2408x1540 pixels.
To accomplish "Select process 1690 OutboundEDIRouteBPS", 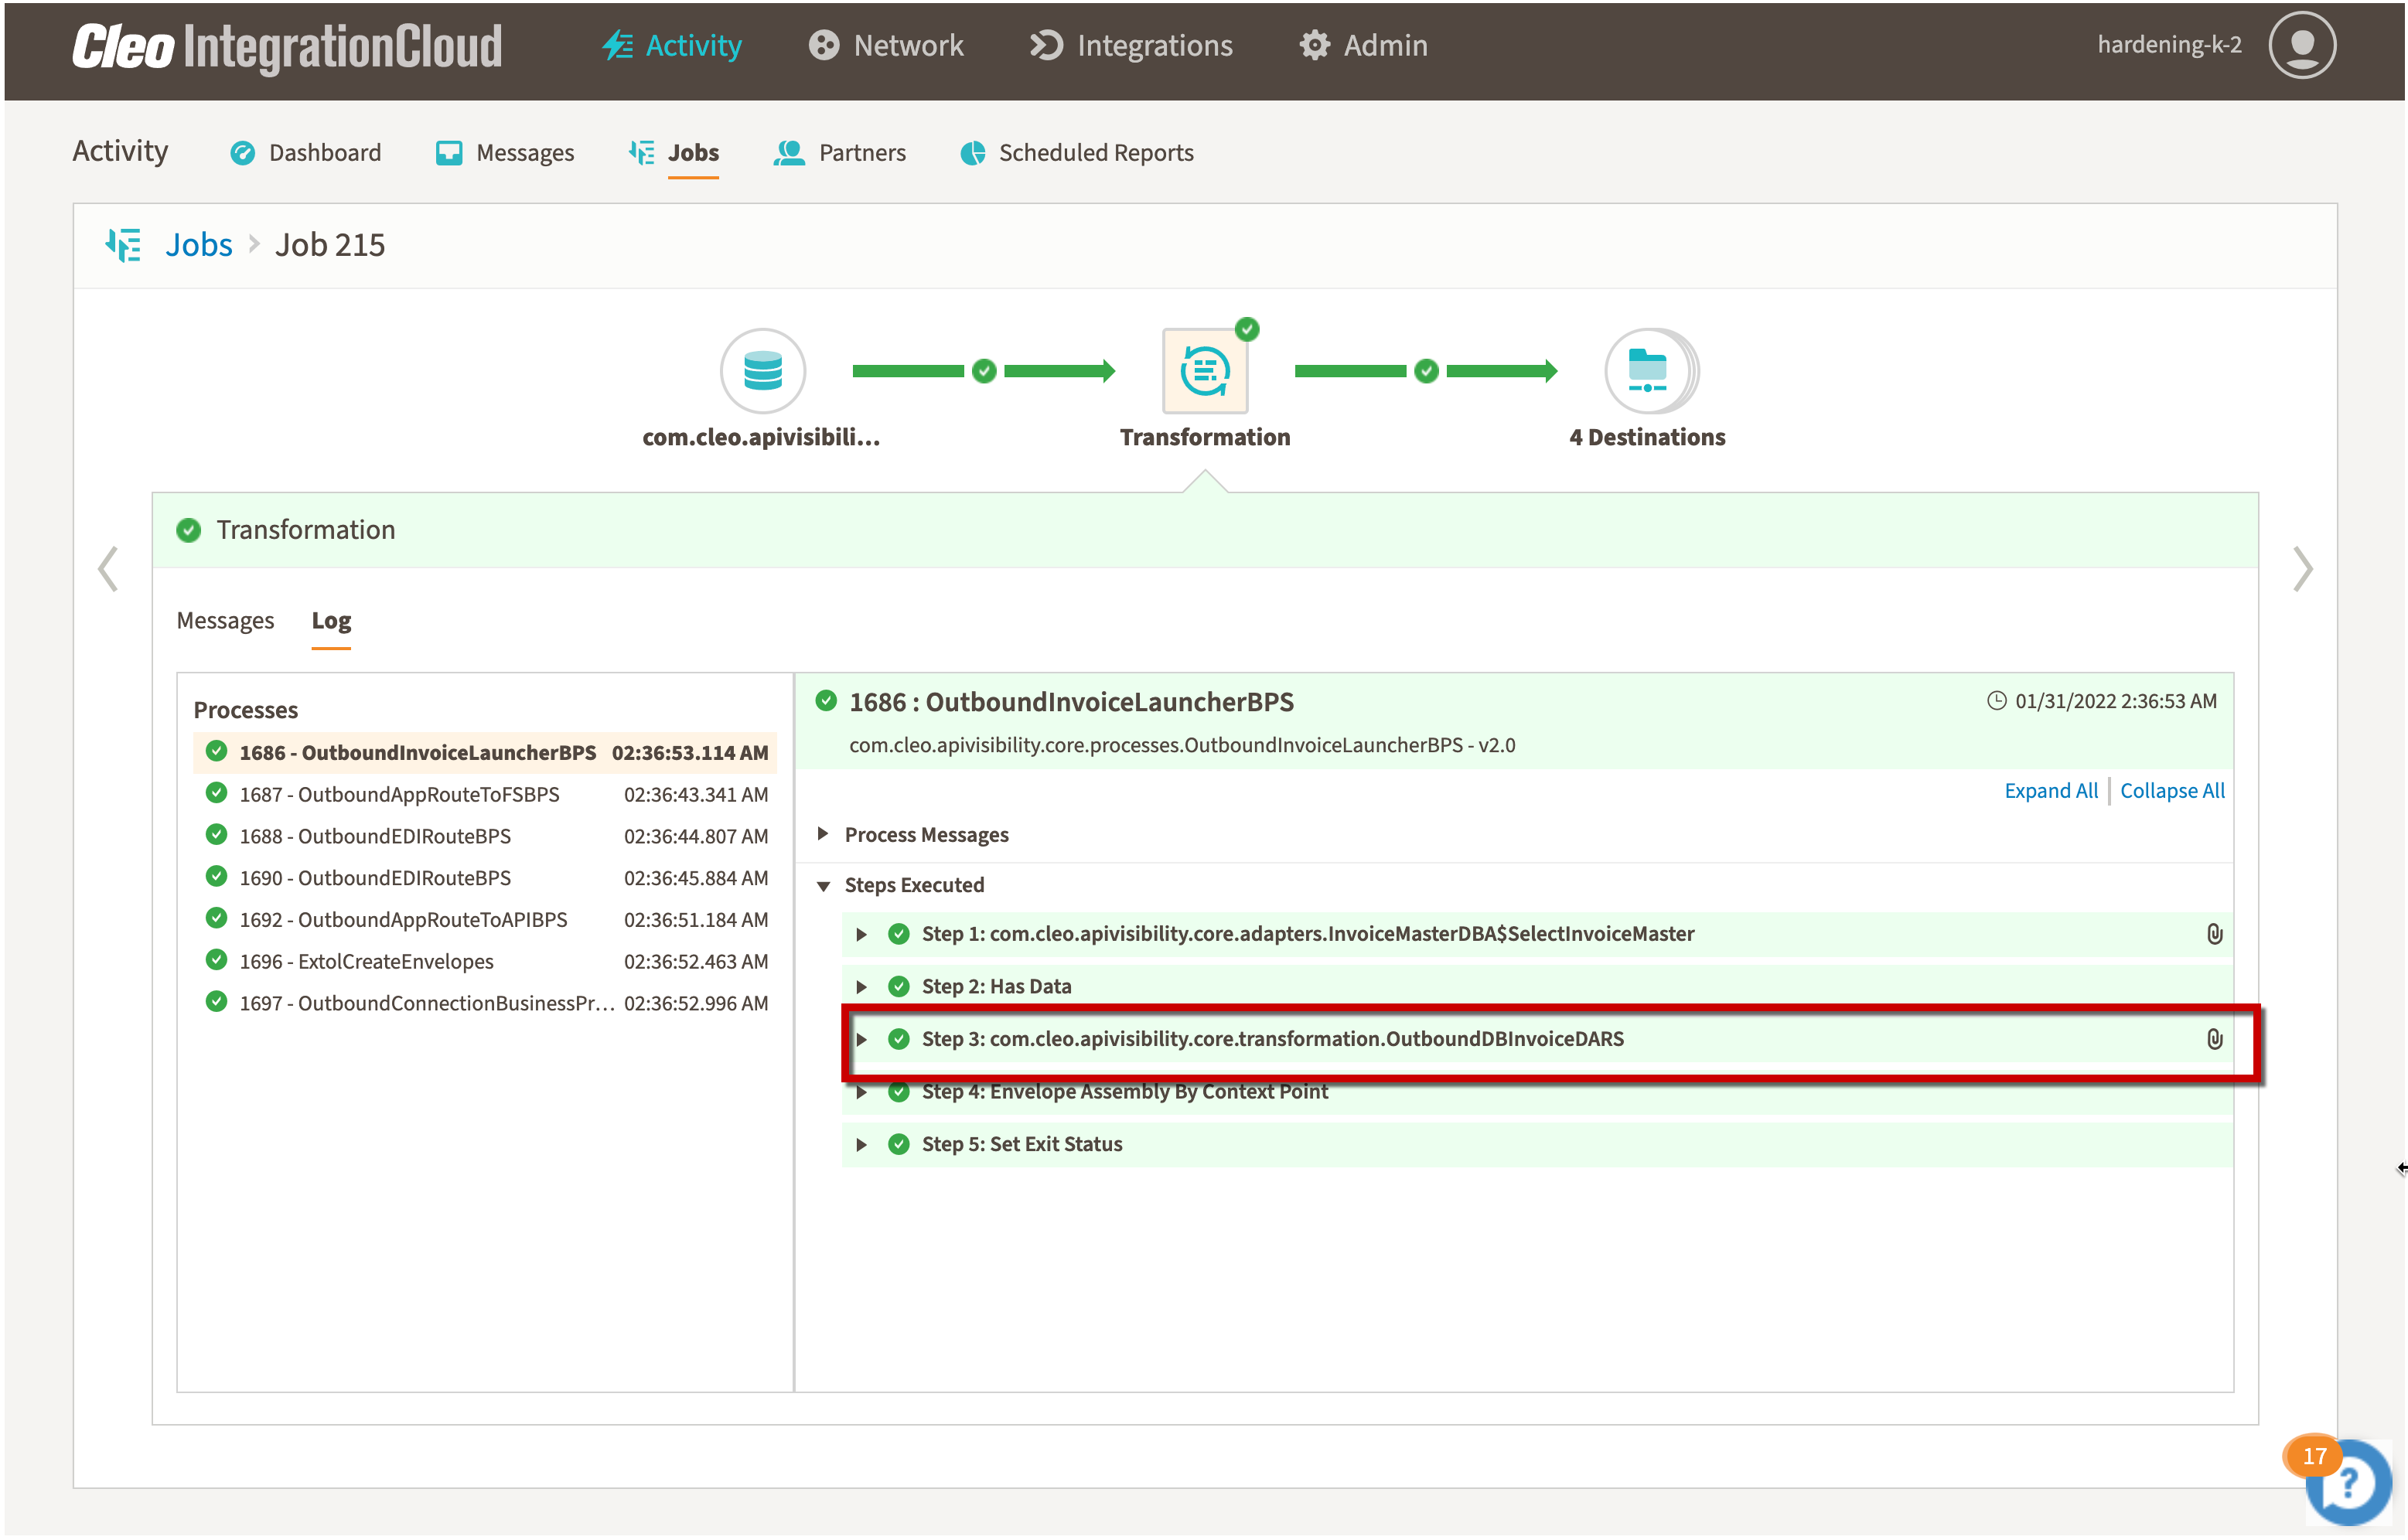I will point(485,878).
